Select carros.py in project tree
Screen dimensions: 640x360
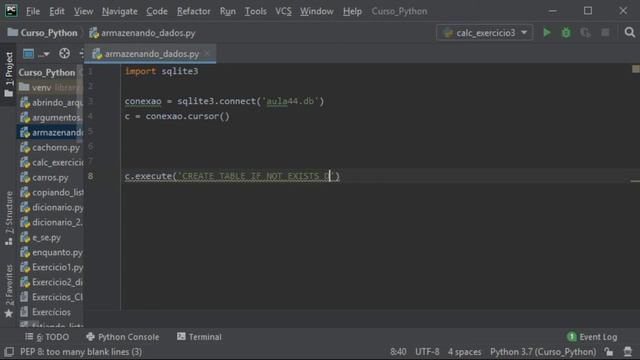click(x=44, y=178)
